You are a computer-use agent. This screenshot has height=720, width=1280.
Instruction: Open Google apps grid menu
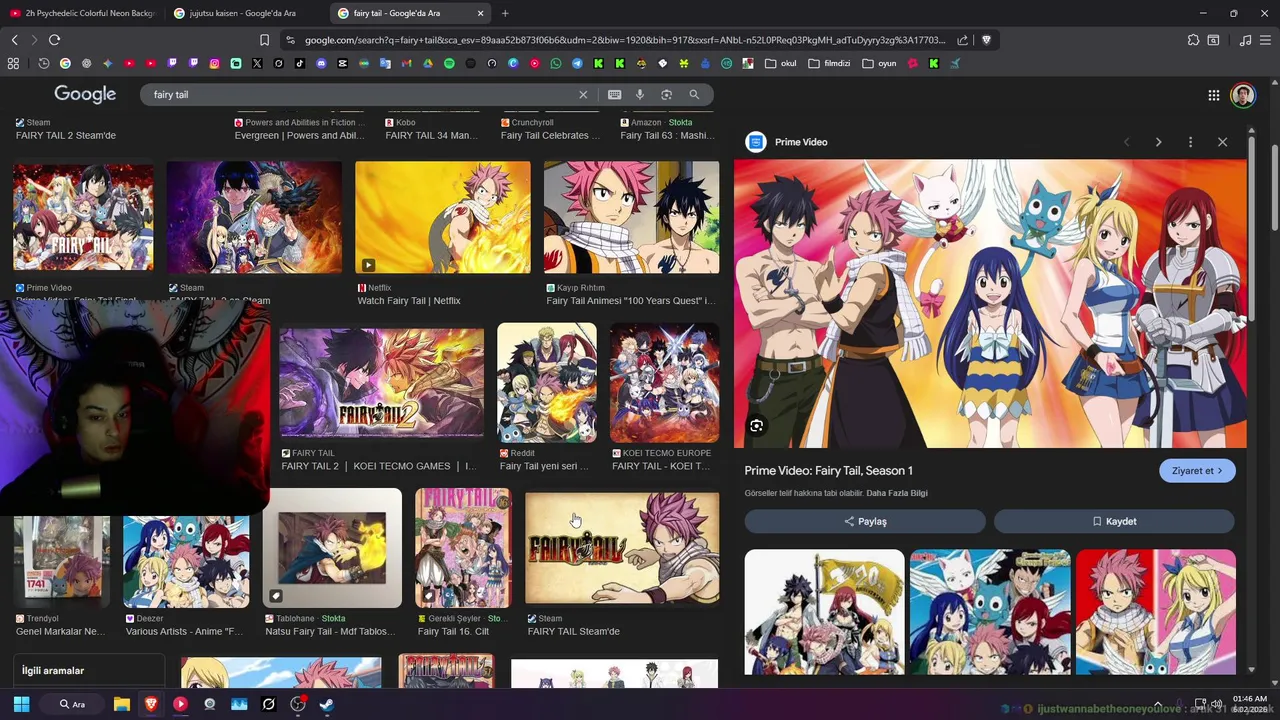pos(1213,95)
